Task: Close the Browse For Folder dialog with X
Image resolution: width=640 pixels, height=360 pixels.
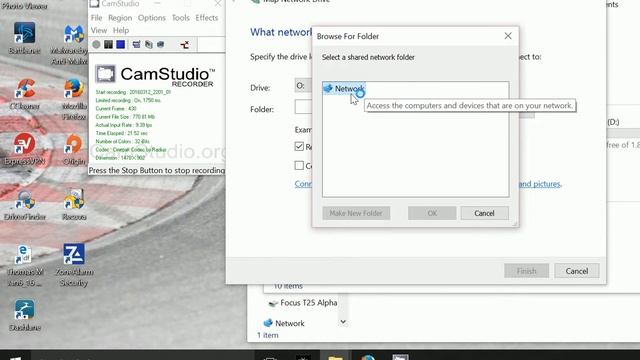Action: coord(508,36)
